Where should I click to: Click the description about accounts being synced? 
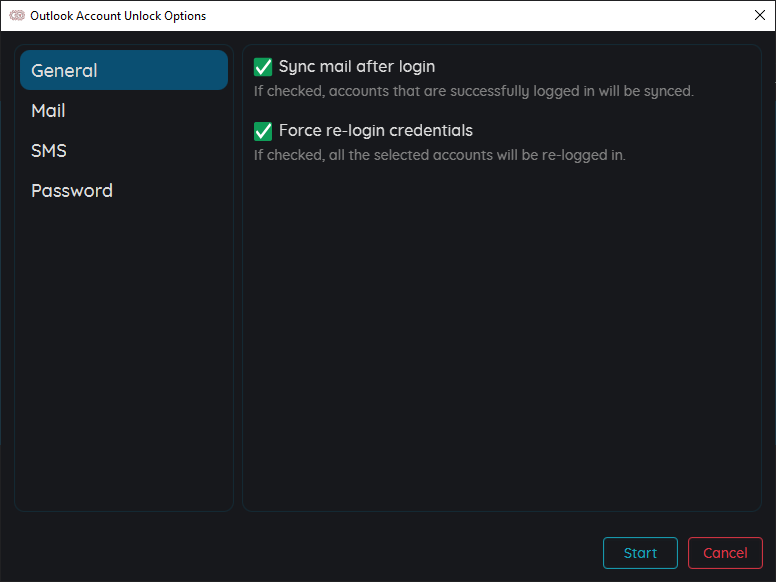click(474, 91)
